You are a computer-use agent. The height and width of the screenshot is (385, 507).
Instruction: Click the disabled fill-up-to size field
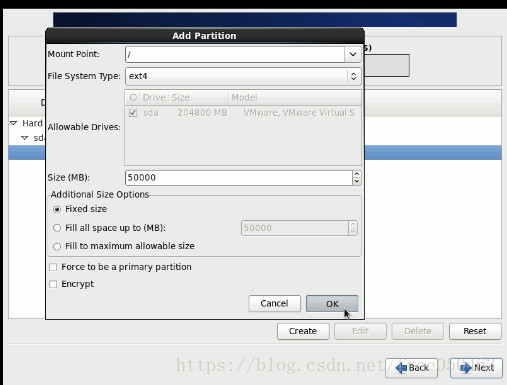[x=295, y=228]
